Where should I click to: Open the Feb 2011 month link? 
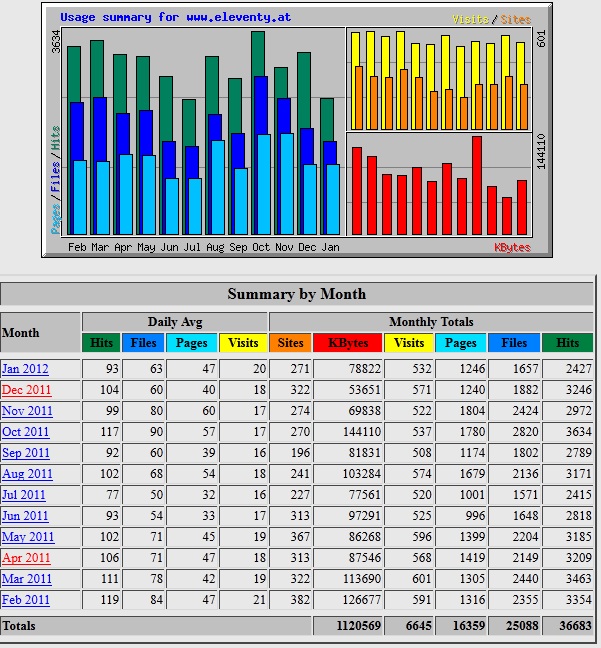coord(26,600)
